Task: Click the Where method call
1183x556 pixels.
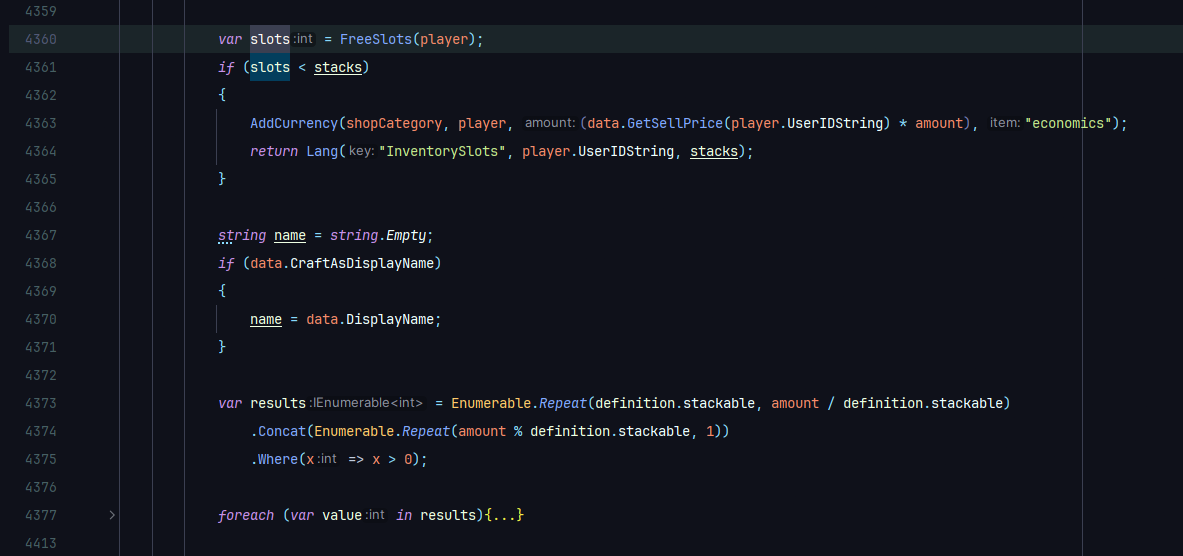Action: coord(278,459)
